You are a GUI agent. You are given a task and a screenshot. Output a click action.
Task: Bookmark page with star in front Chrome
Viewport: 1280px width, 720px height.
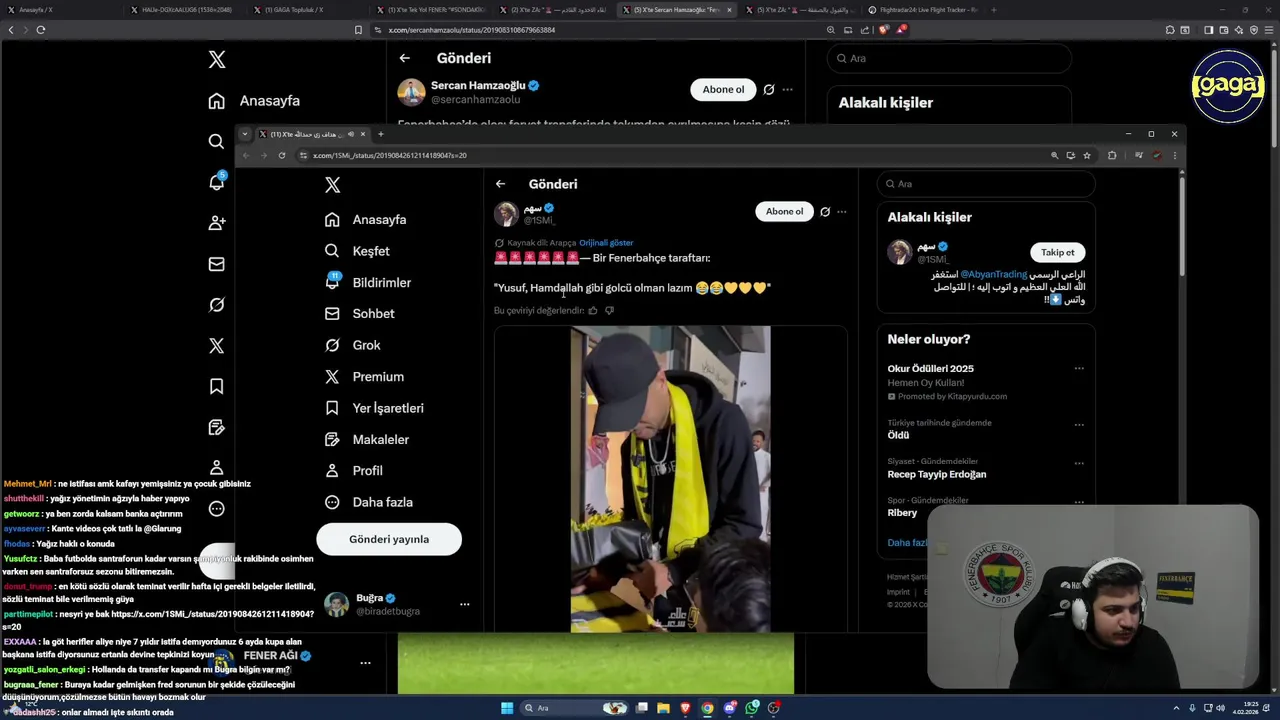point(1087,155)
